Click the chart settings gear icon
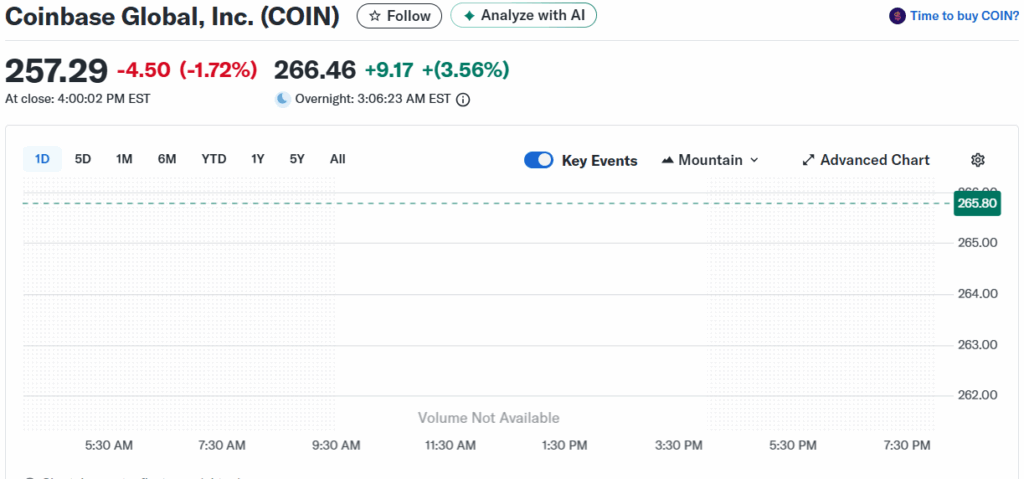 click(x=978, y=160)
